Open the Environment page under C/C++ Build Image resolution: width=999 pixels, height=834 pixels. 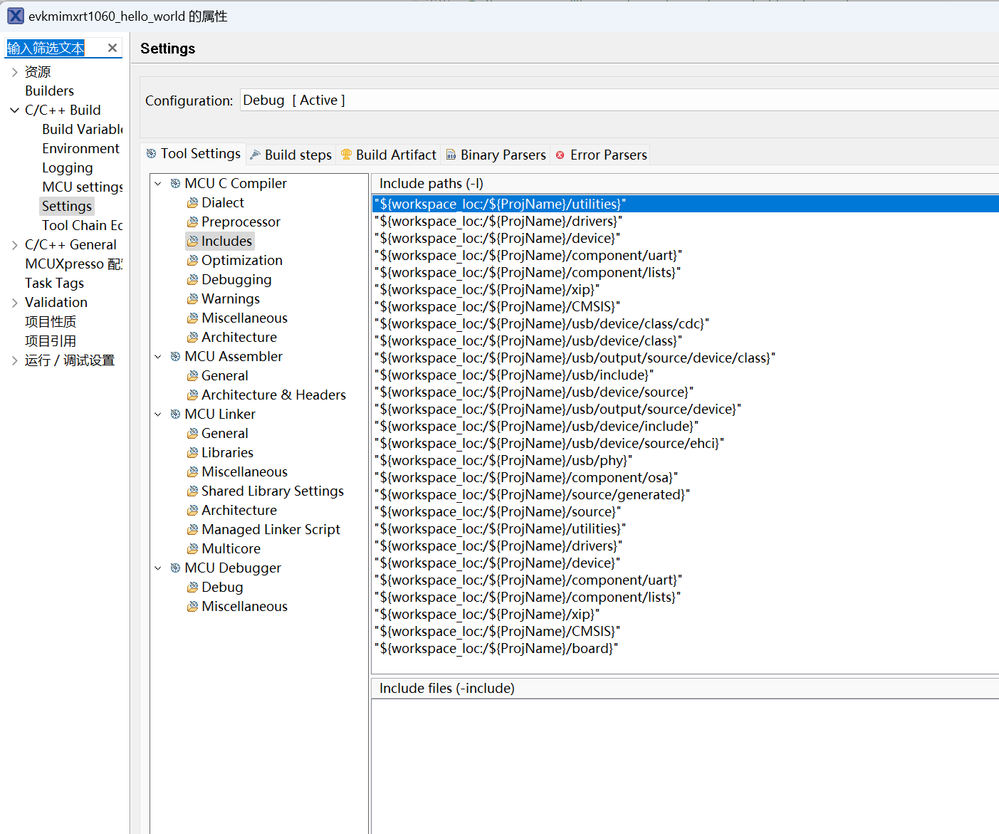point(80,148)
